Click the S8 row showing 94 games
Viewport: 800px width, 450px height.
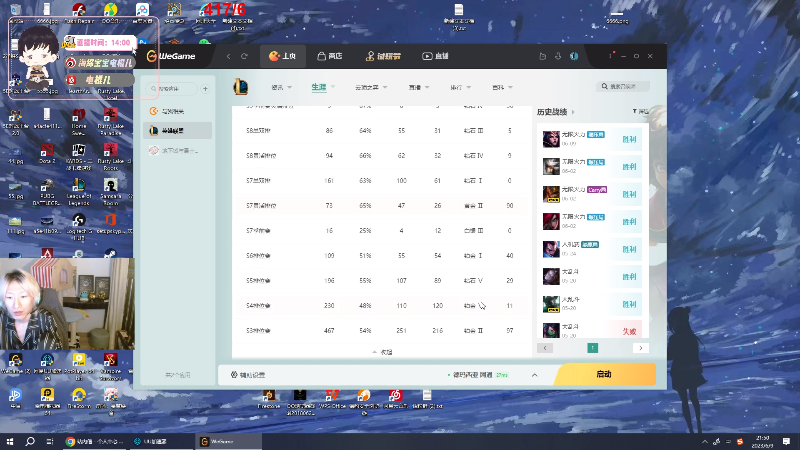click(x=381, y=156)
